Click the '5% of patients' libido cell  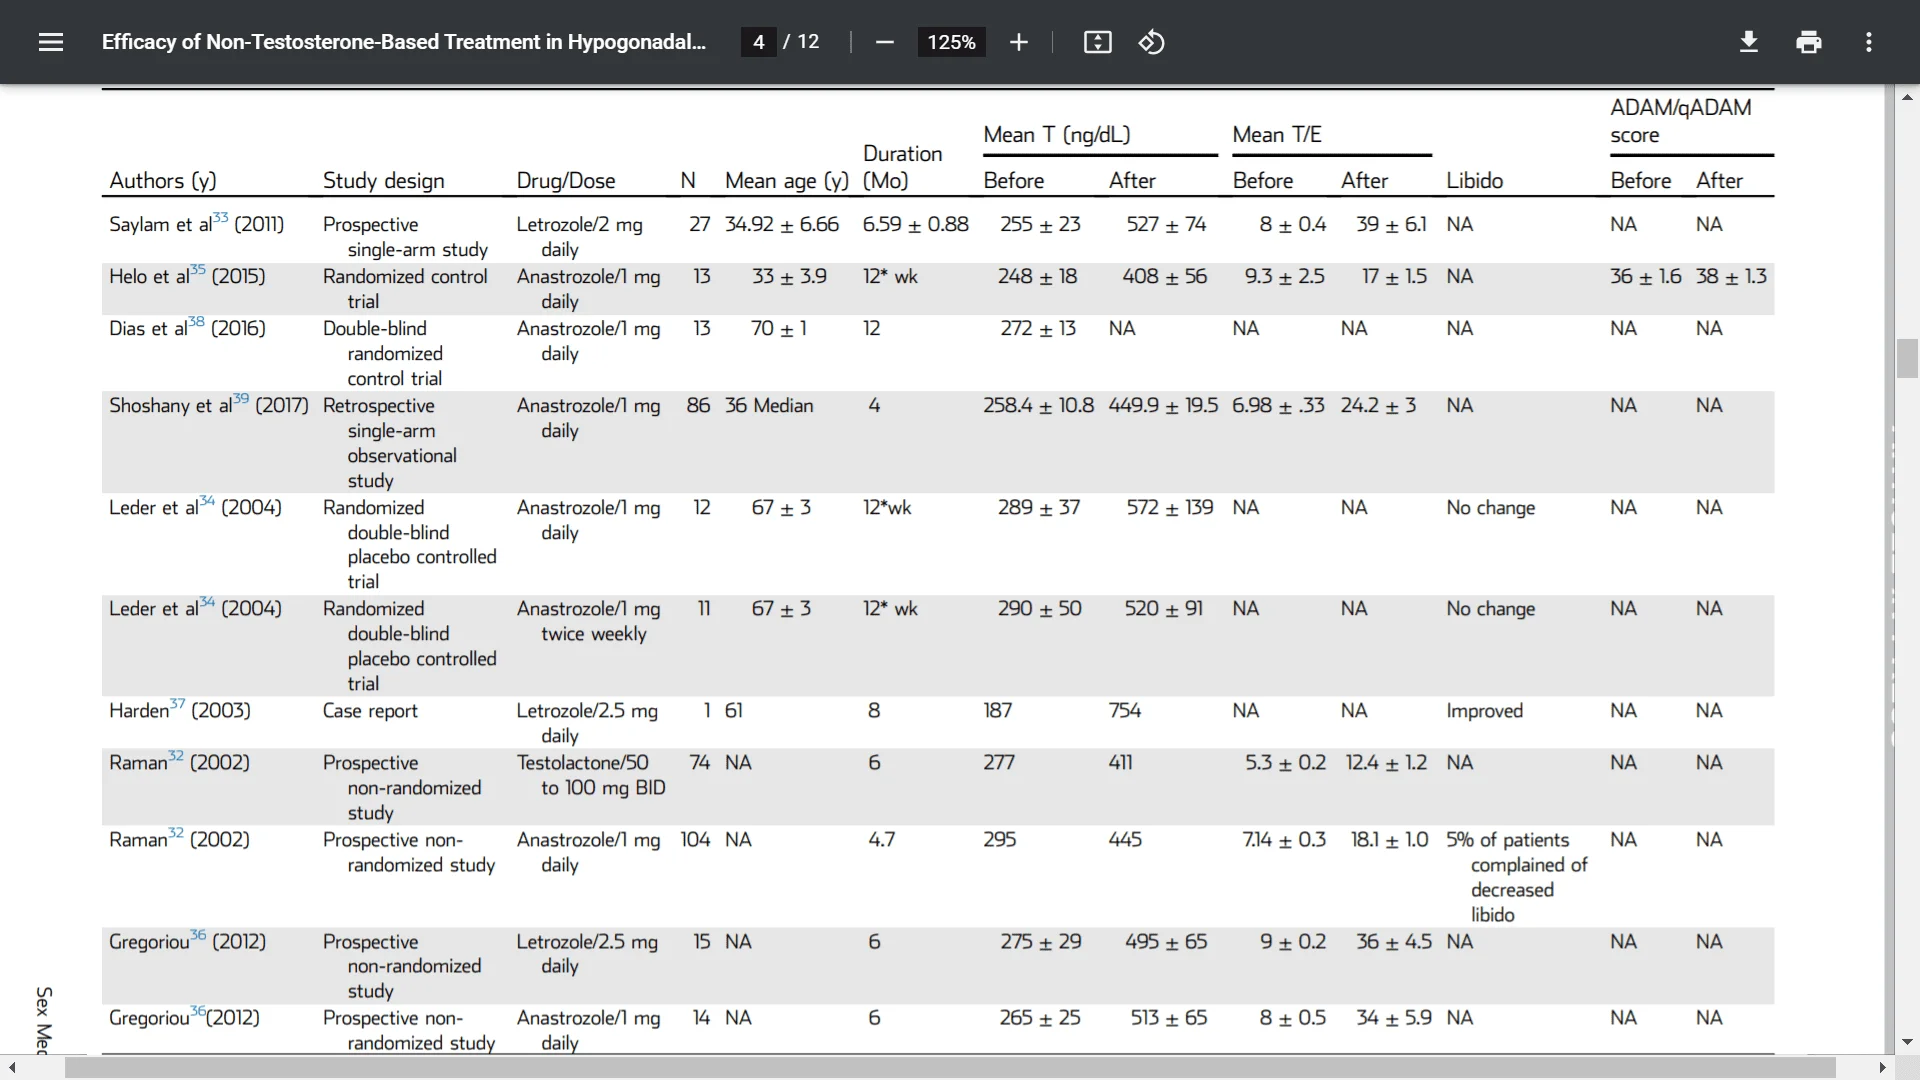click(x=1508, y=840)
